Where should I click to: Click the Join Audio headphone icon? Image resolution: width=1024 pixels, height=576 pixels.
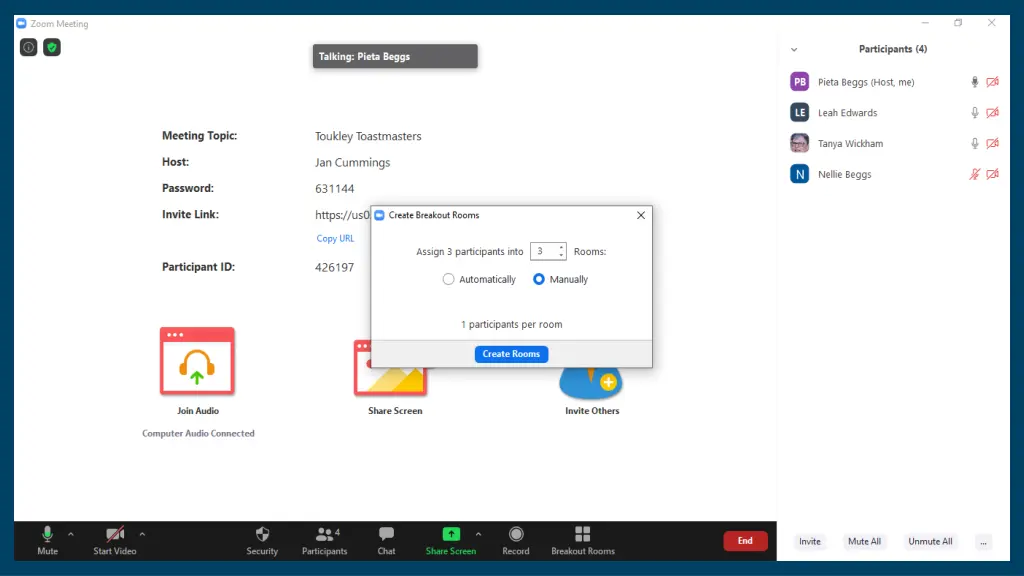(197, 361)
